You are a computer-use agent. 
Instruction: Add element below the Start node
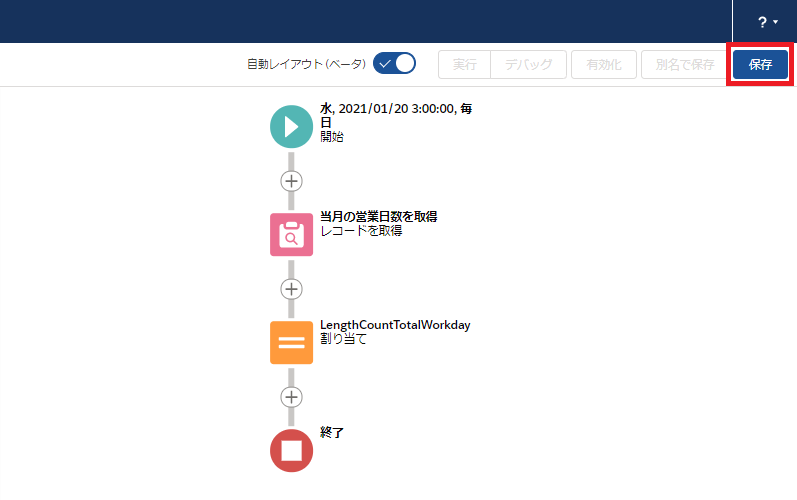click(291, 181)
